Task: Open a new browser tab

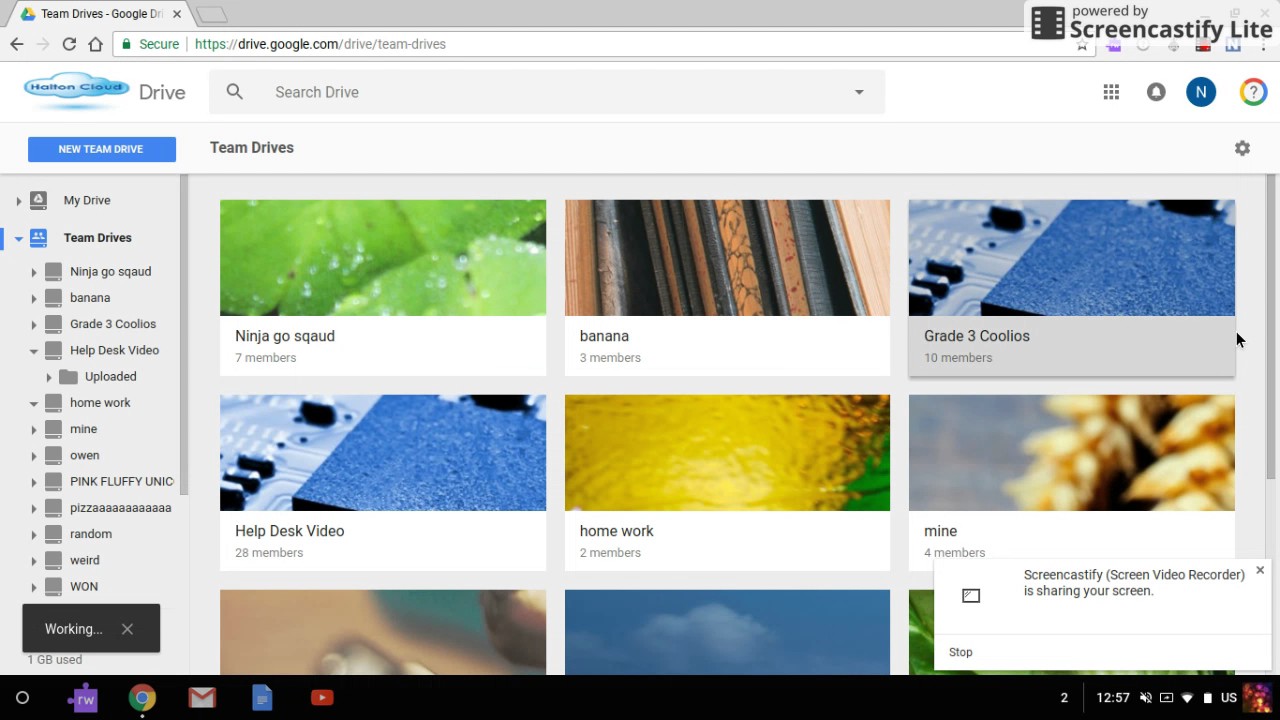Action: click(x=211, y=14)
